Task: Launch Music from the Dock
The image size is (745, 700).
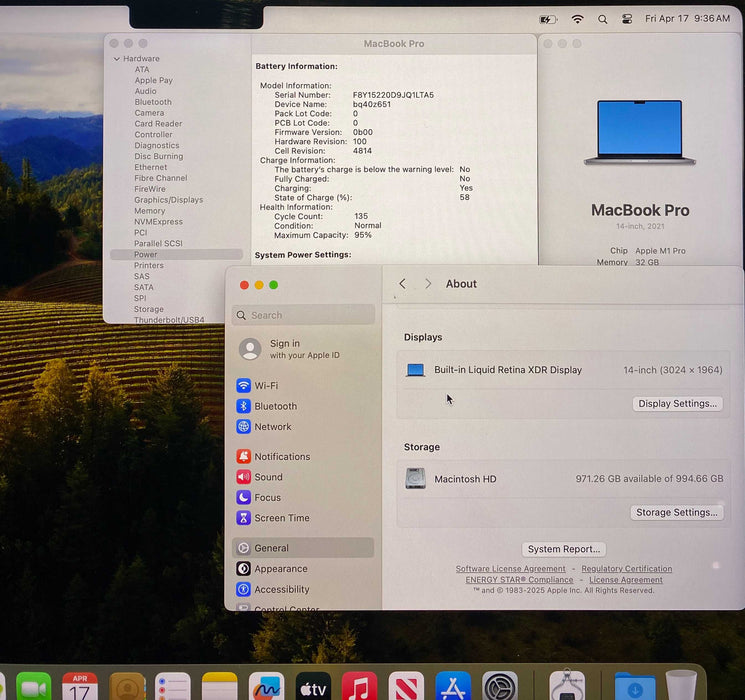Action: click(360, 687)
